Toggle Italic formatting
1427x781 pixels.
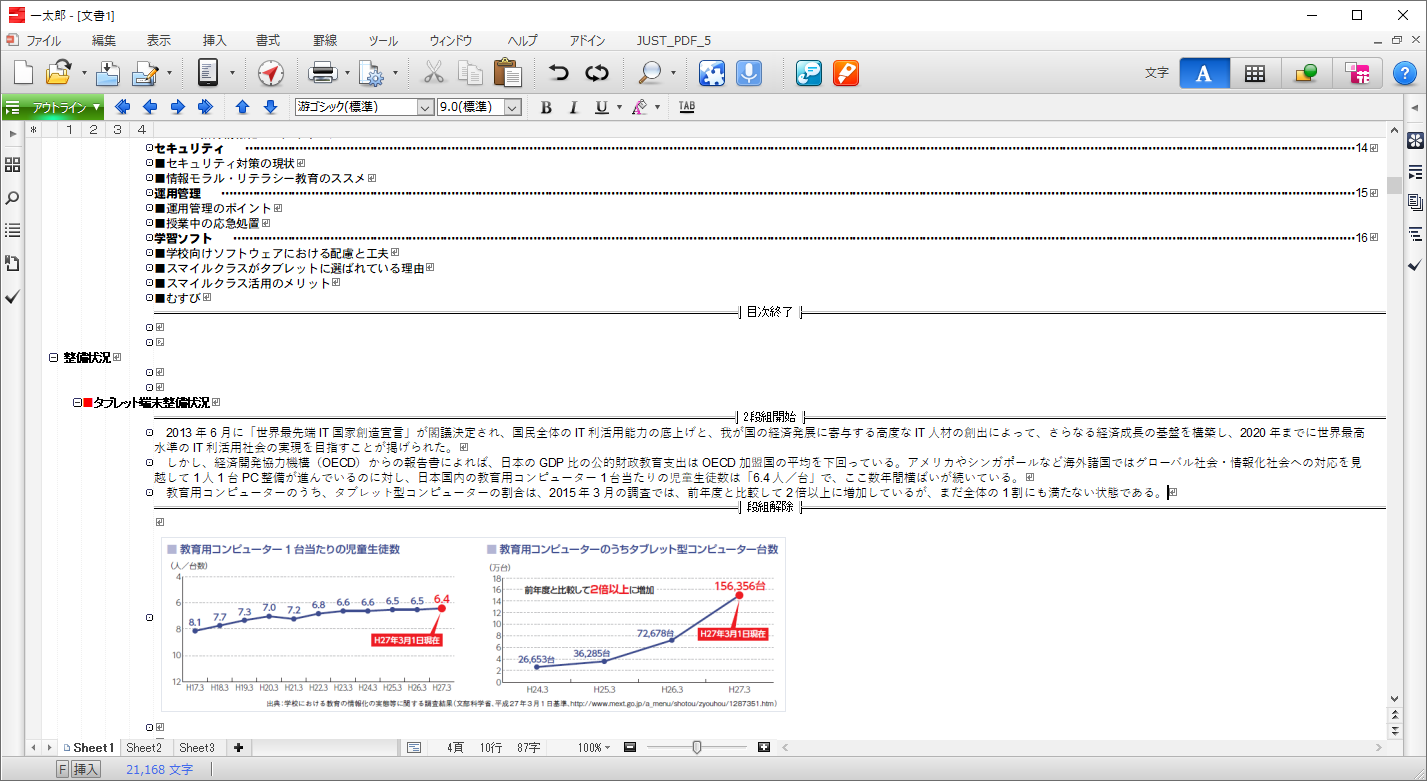pos(573,107)
